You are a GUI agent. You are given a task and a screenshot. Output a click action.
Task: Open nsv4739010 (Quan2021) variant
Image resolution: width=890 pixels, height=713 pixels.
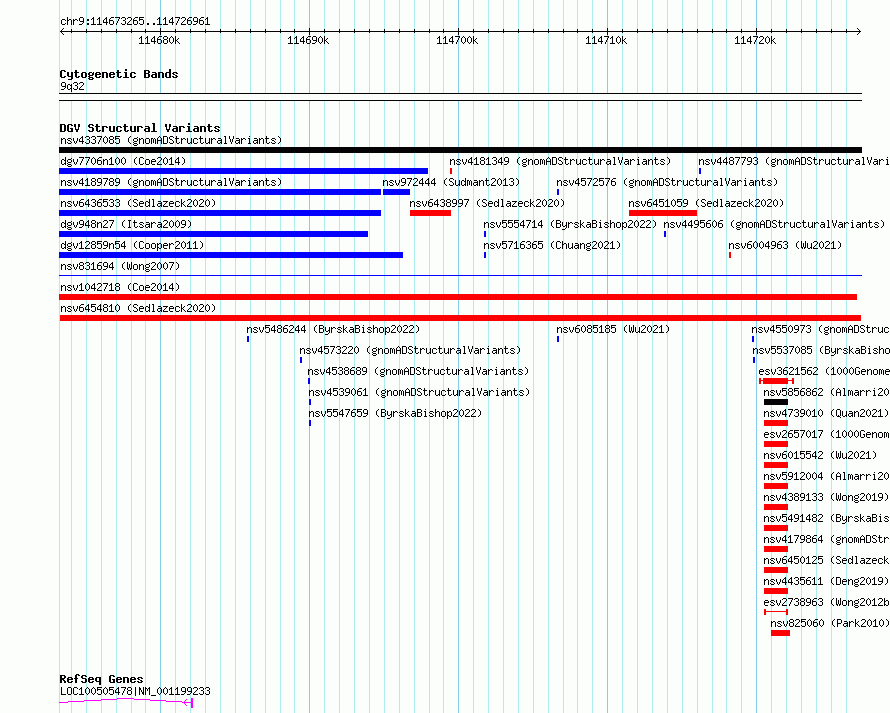(826, 413)
